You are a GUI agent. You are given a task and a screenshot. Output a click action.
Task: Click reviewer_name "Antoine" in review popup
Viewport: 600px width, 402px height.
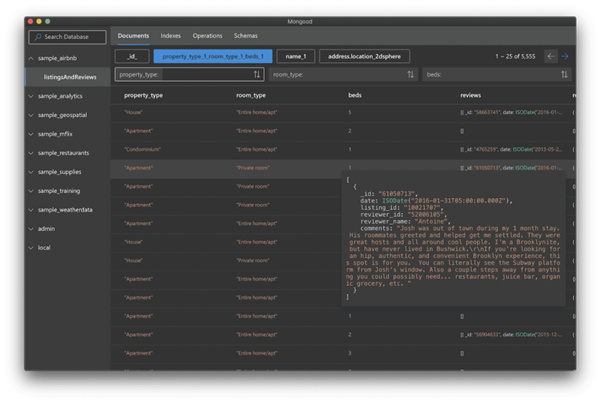[x=432, y=221]
